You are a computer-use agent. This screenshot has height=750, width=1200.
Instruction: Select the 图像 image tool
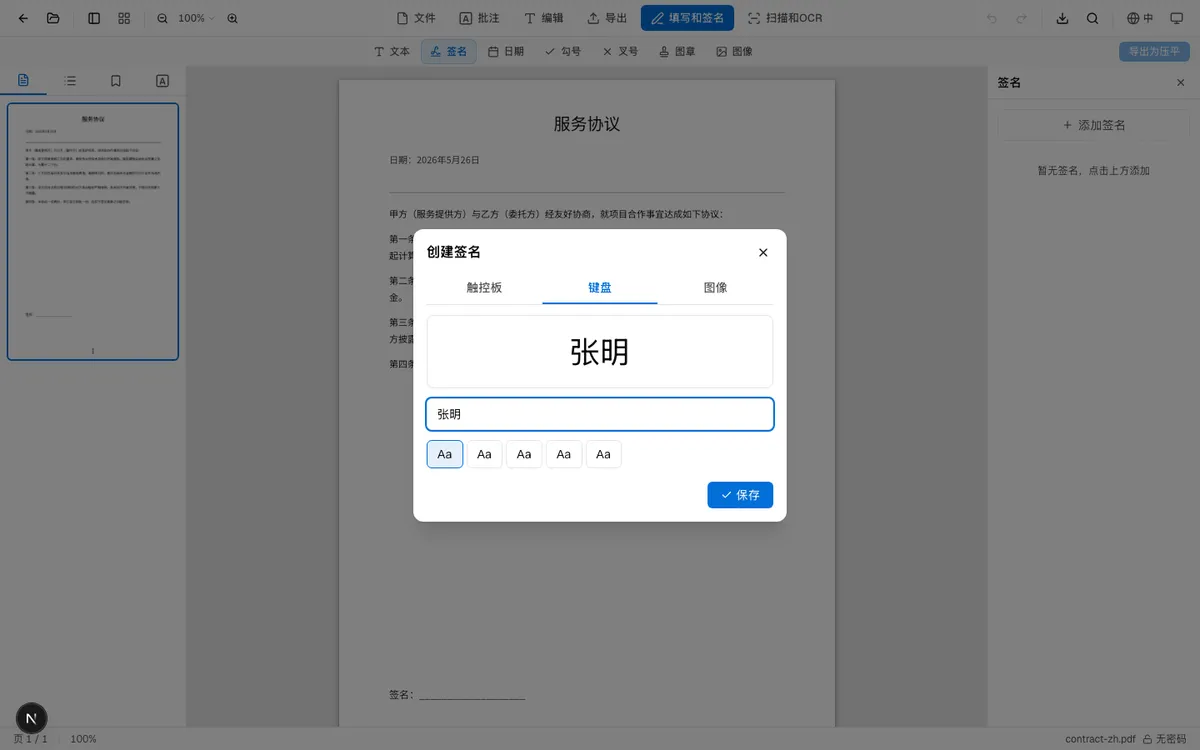coord(734,51)
